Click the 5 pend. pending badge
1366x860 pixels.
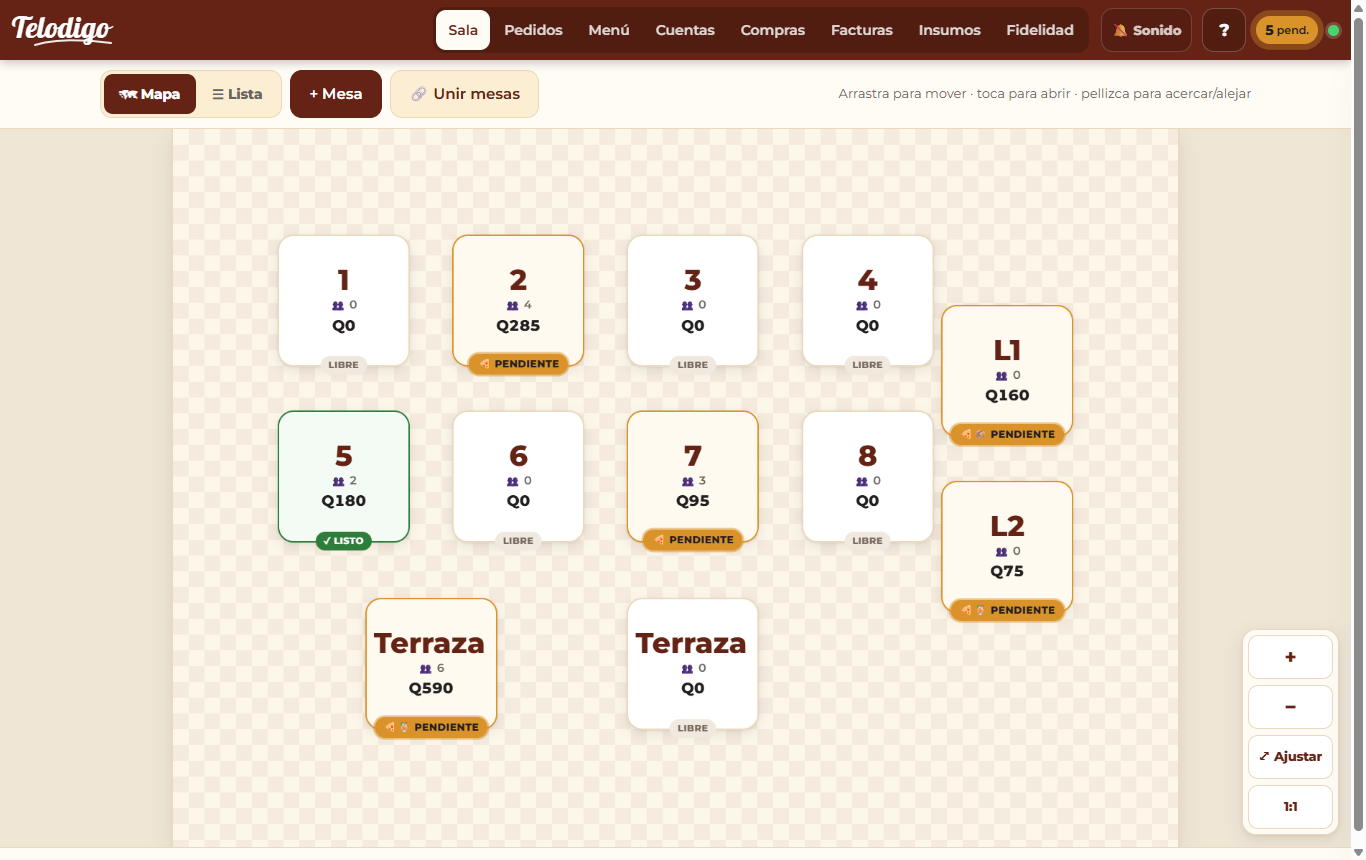1287,30
